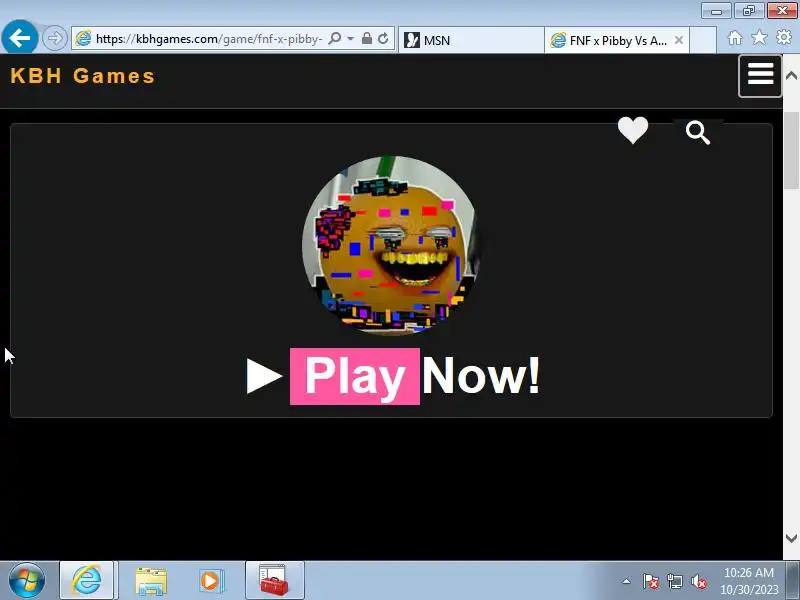The image size is (800, 600).
Task: Open the site hamburger menu
Action: (x=760, y=76)
